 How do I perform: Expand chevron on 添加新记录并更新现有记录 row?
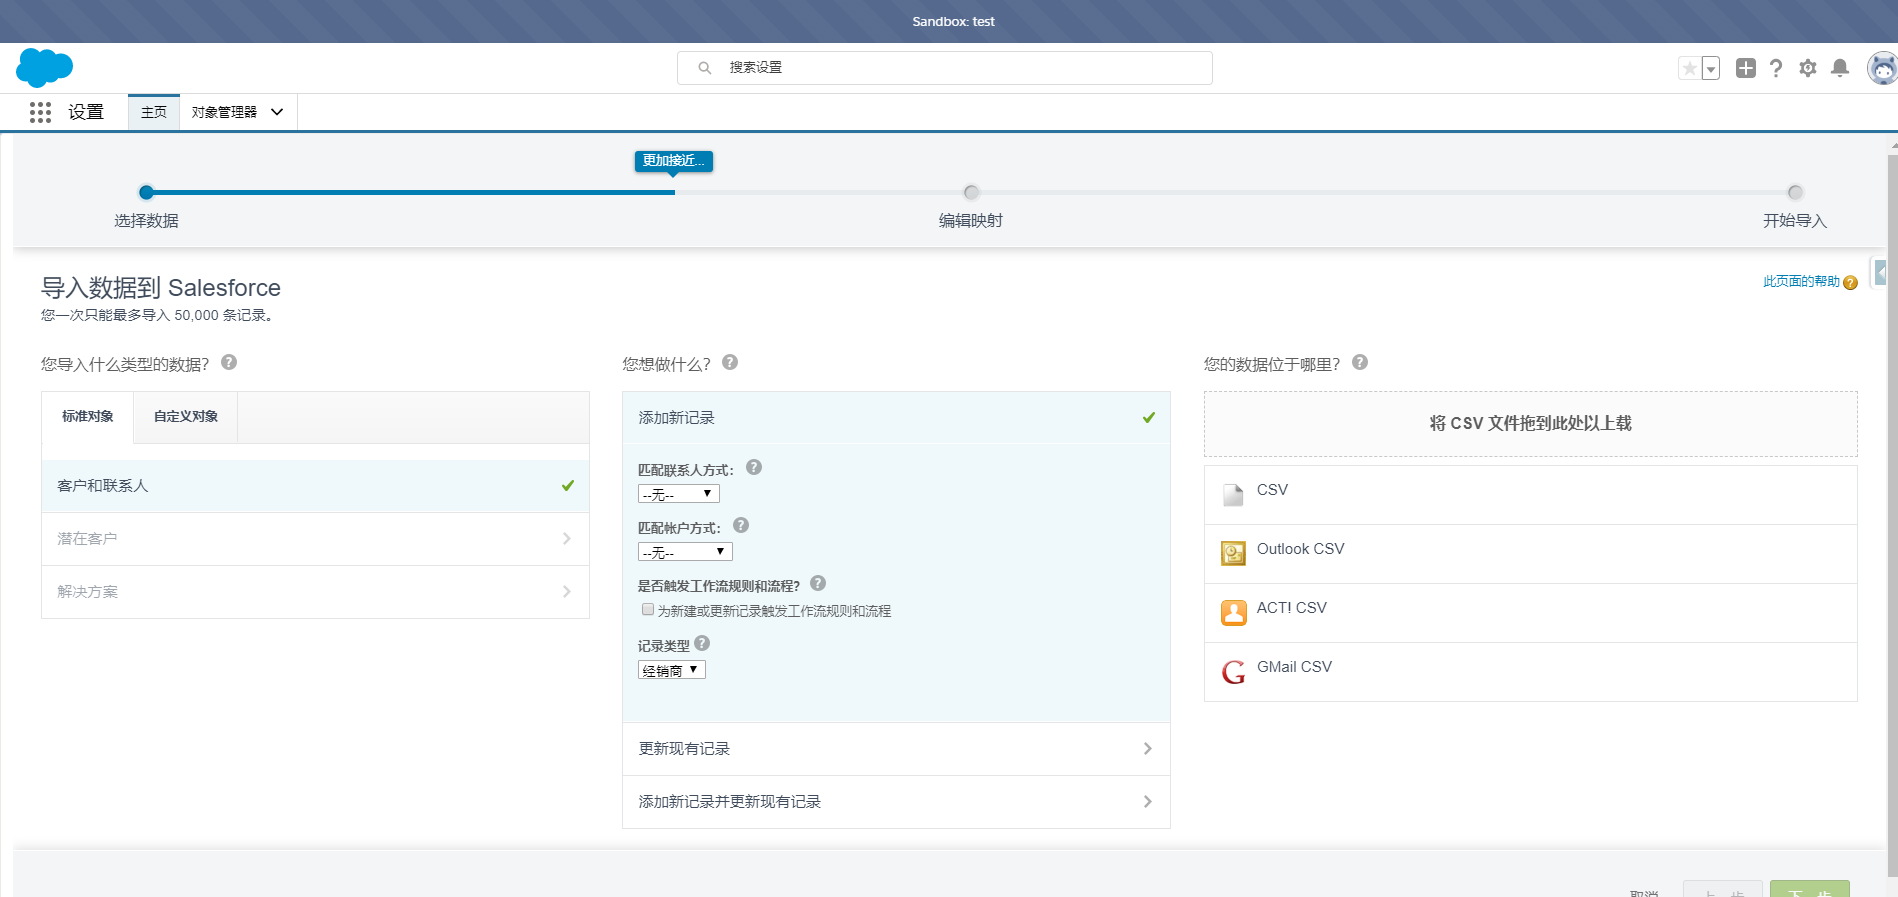pos(1148,802)
